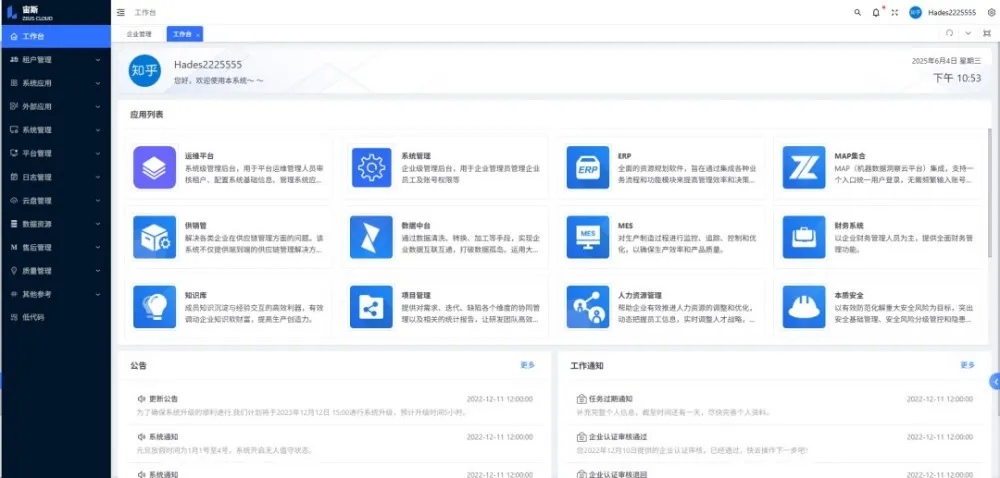This screenshot has height=478, width=1000.
Task: Close the 工作台 tab
Action: pyautogui.click(x=198, y=34)
